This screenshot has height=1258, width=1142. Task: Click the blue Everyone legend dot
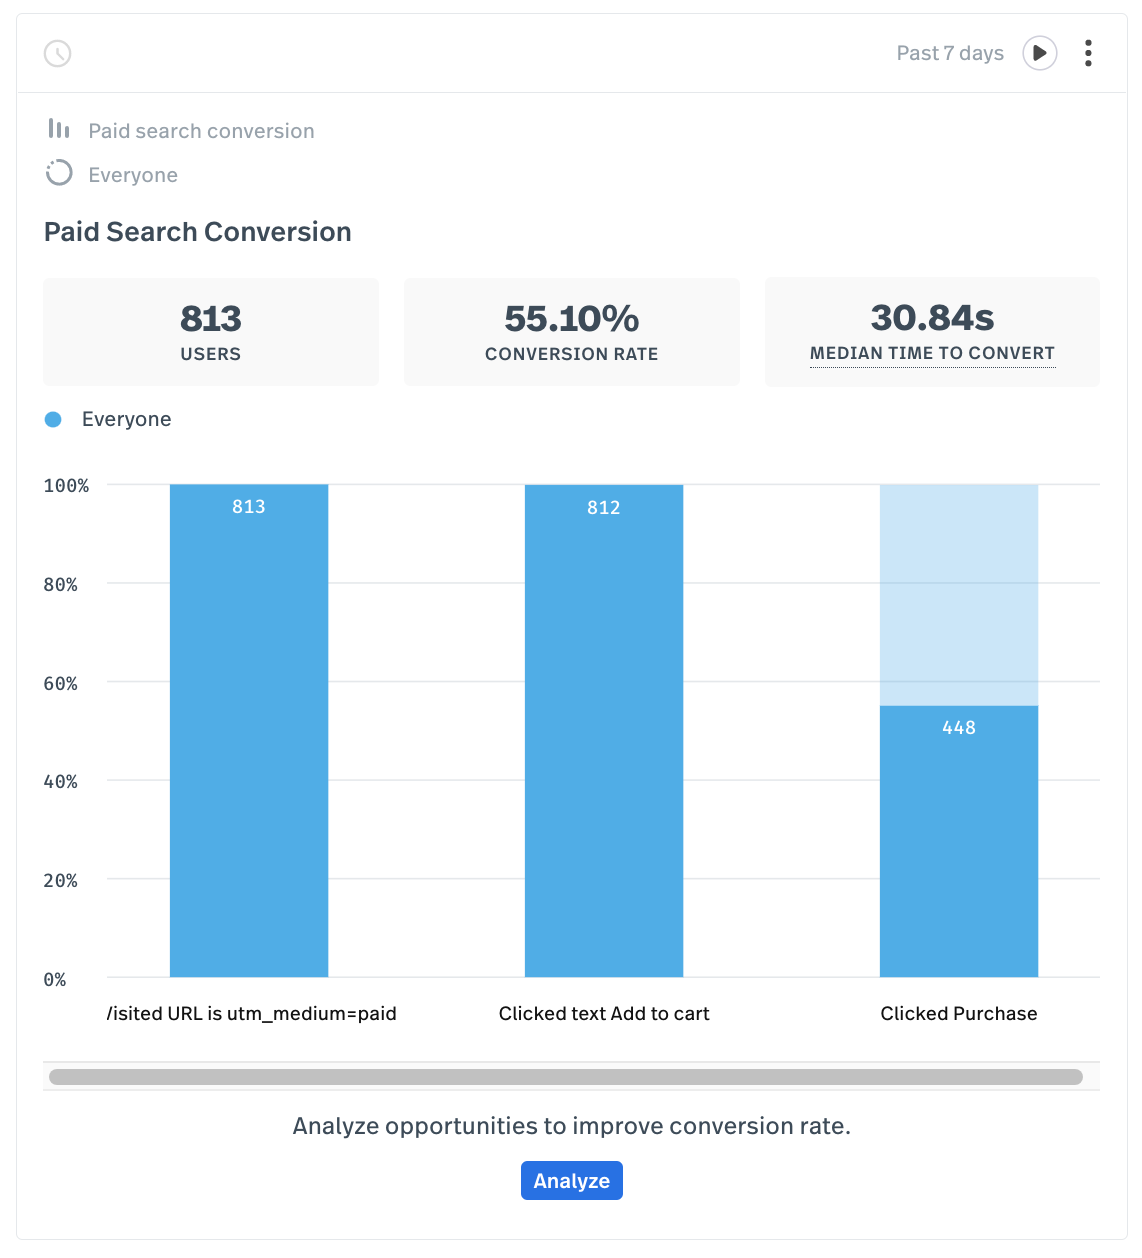[52, 419]
